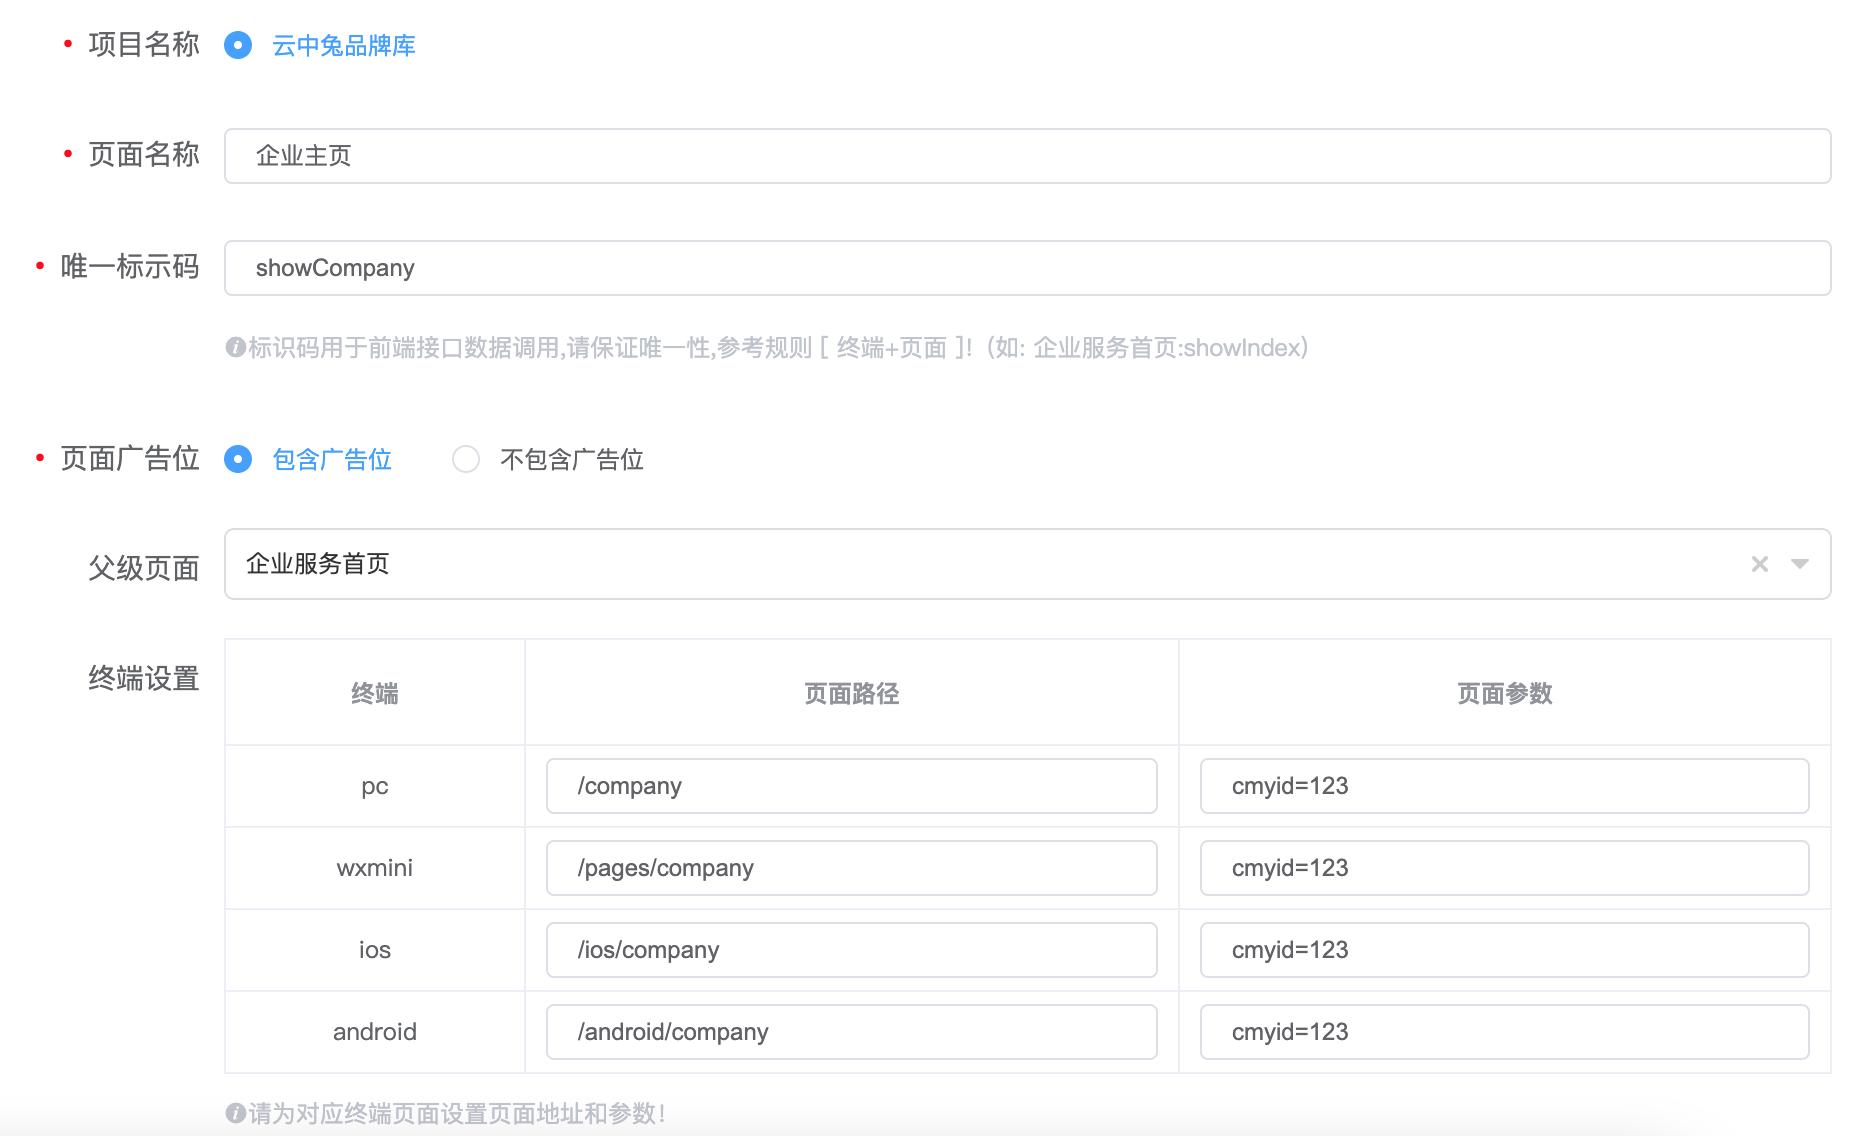Click the info icon beside terminal settings hint
The height and width of the screenshot is (1136, 1868).
[234, 1110]
